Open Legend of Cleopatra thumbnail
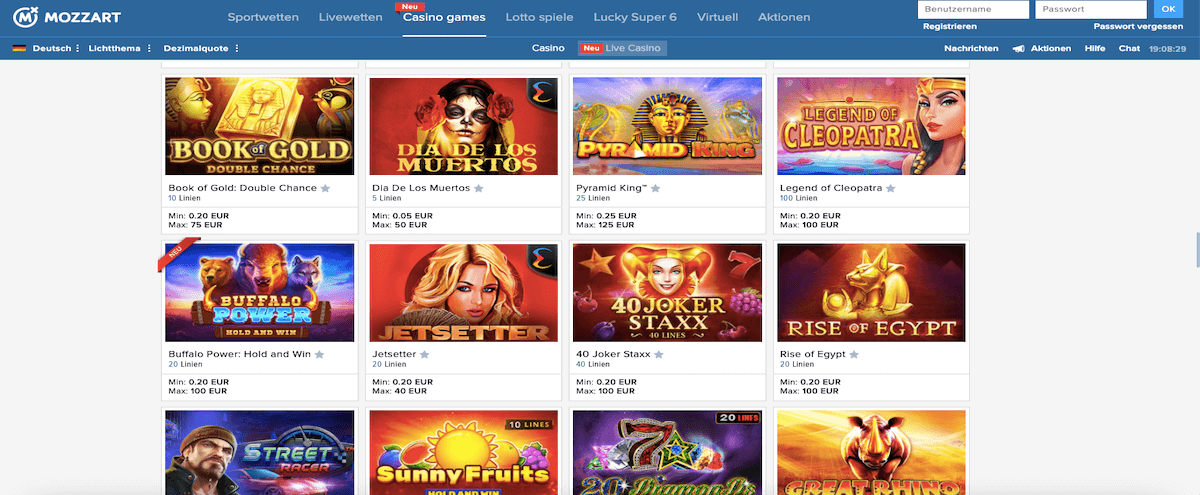This screenshot has height=495, width=1200. pyautogui.click(x=871, y=127)
